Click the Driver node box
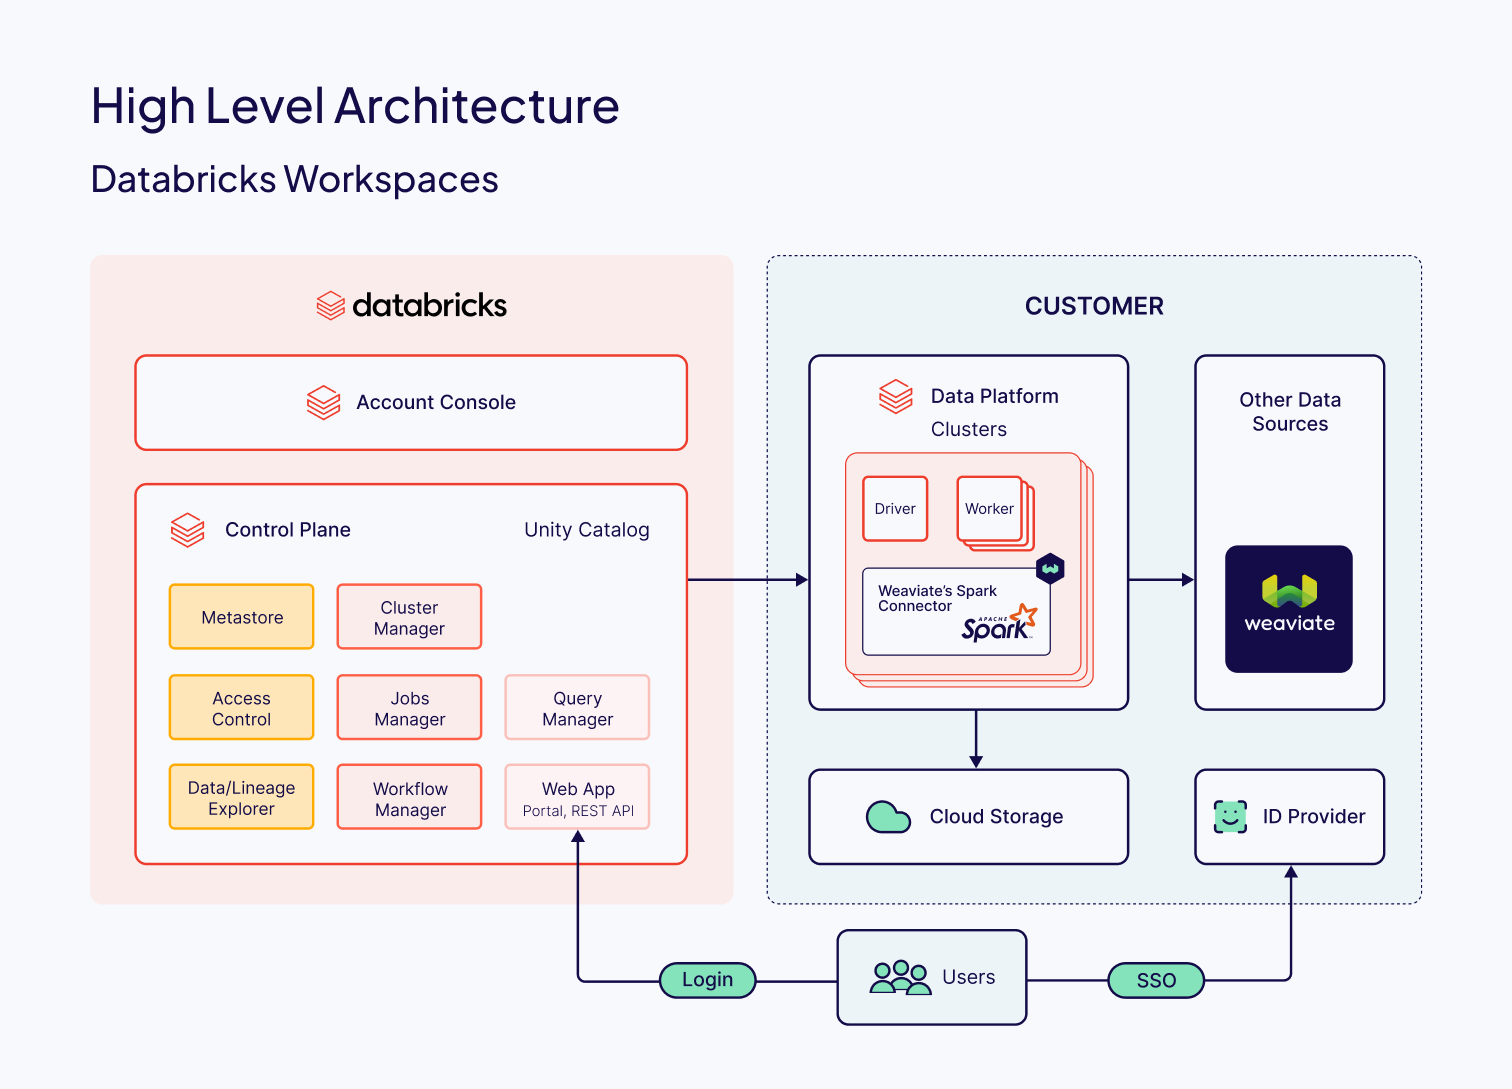The width and height of the screenshot is (1512, 1089). click(x=896, y=509)
